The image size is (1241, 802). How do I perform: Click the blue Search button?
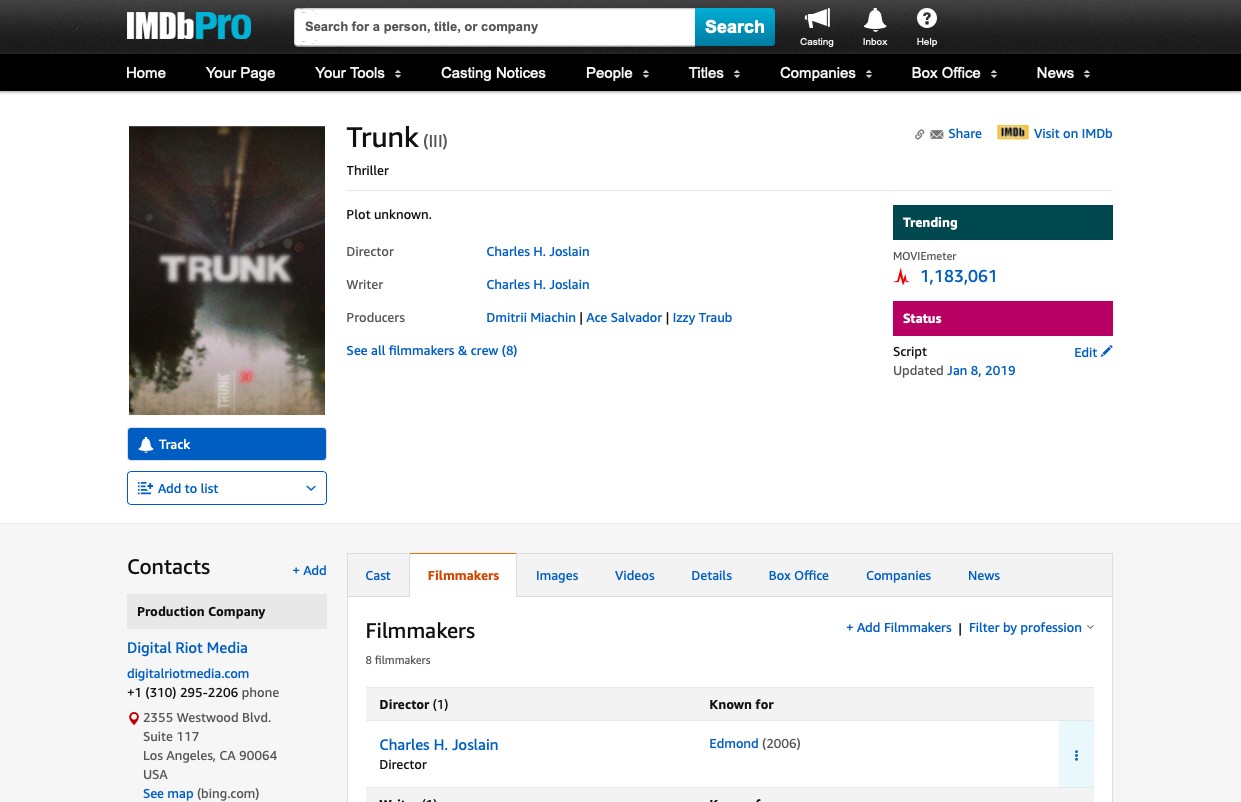(x=735, y=27)
